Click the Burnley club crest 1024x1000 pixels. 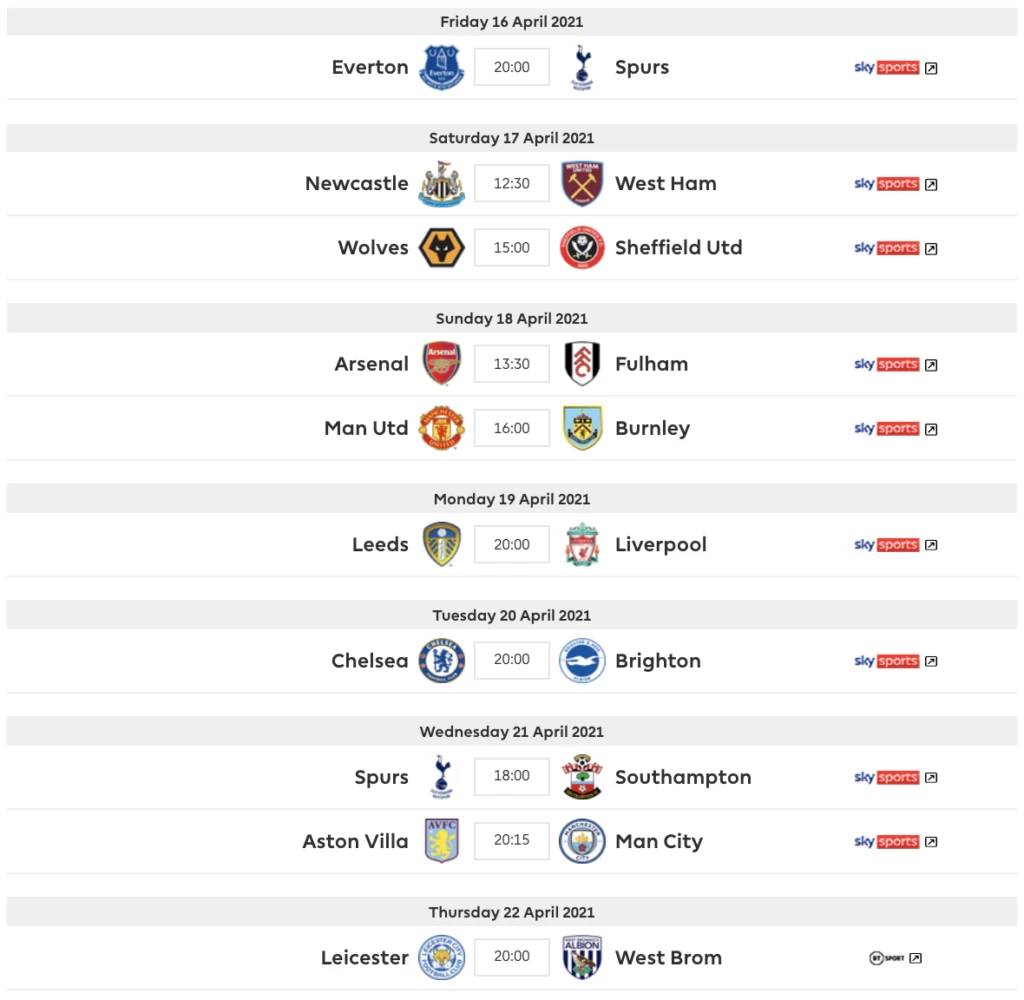coord(582,428)
